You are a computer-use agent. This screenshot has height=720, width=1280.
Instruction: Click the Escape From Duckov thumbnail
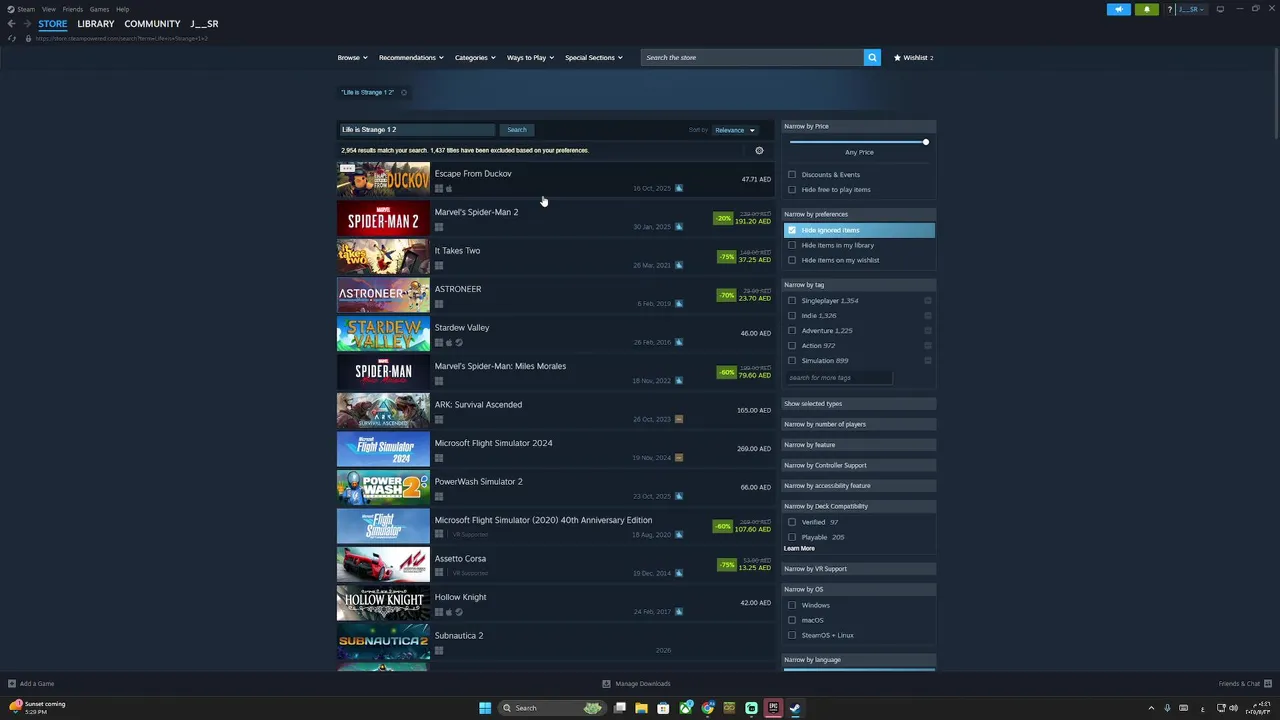tap(383, 179)
